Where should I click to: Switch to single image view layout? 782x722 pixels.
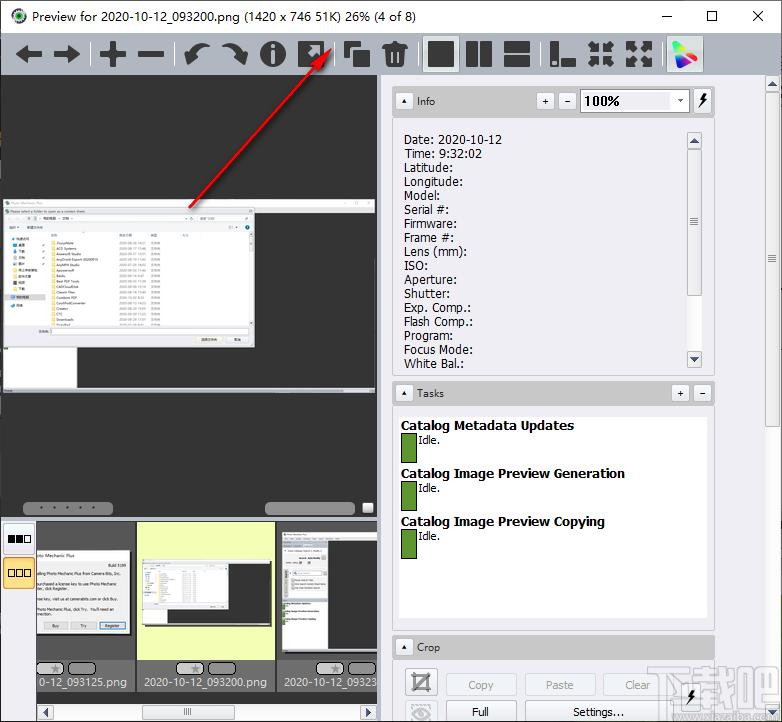pos(441,54)
